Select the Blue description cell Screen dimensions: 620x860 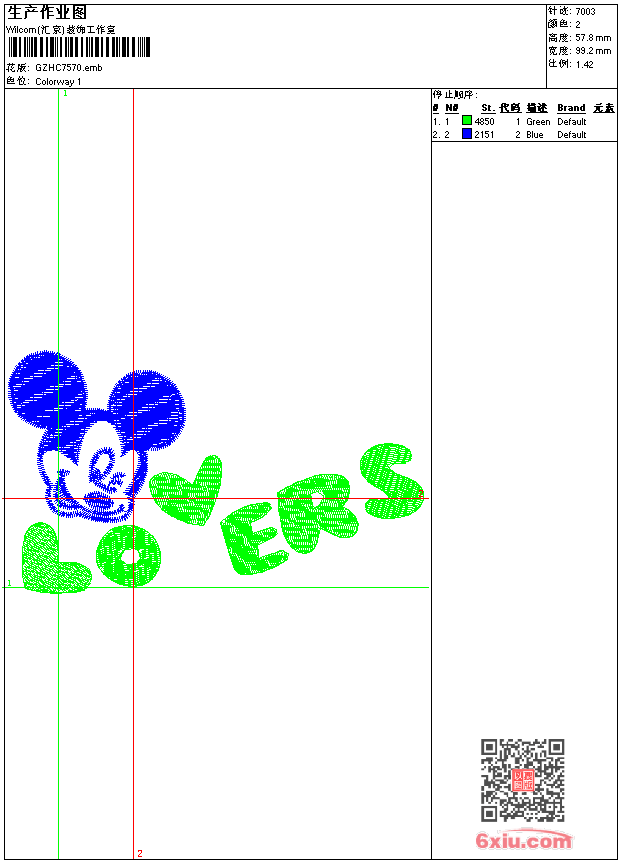pos(535,135)
